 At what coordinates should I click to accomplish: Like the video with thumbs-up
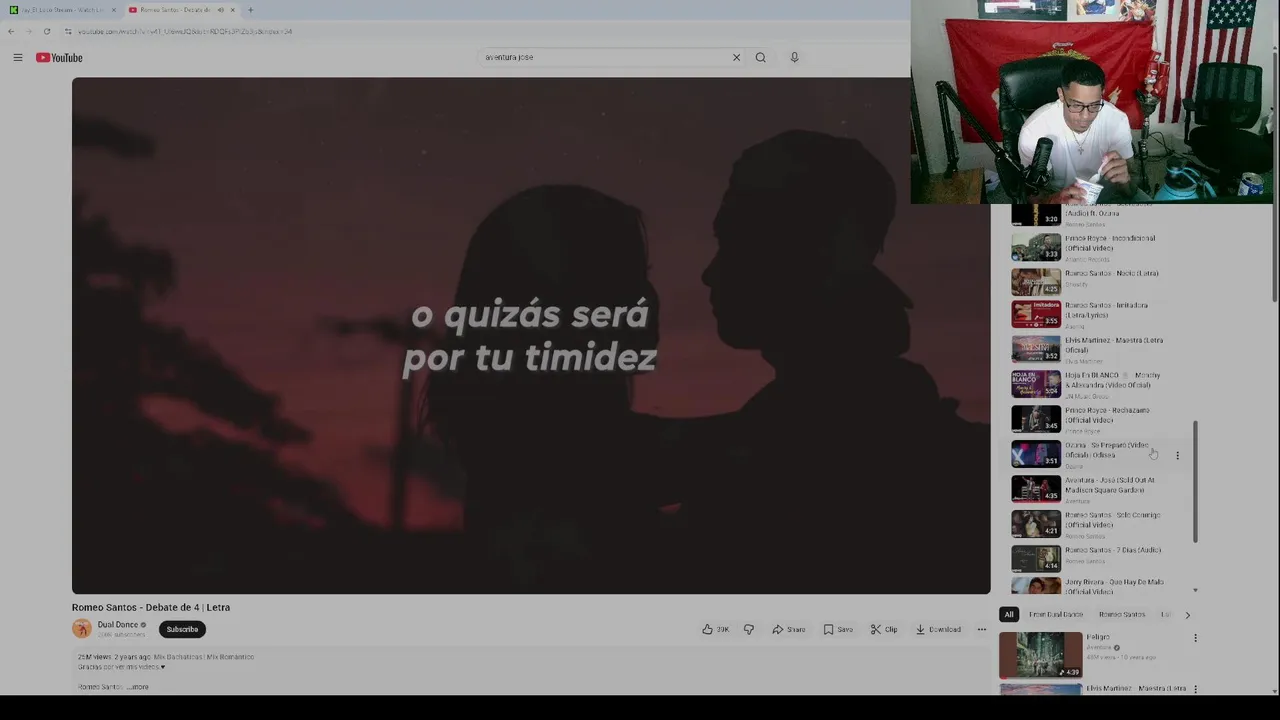pos(715,629)
